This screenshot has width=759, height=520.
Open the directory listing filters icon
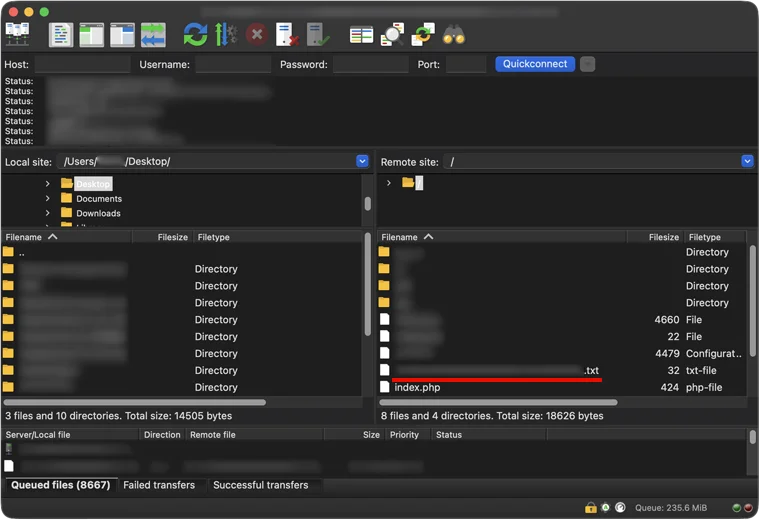pyautogui.click(x=362, y=35)
